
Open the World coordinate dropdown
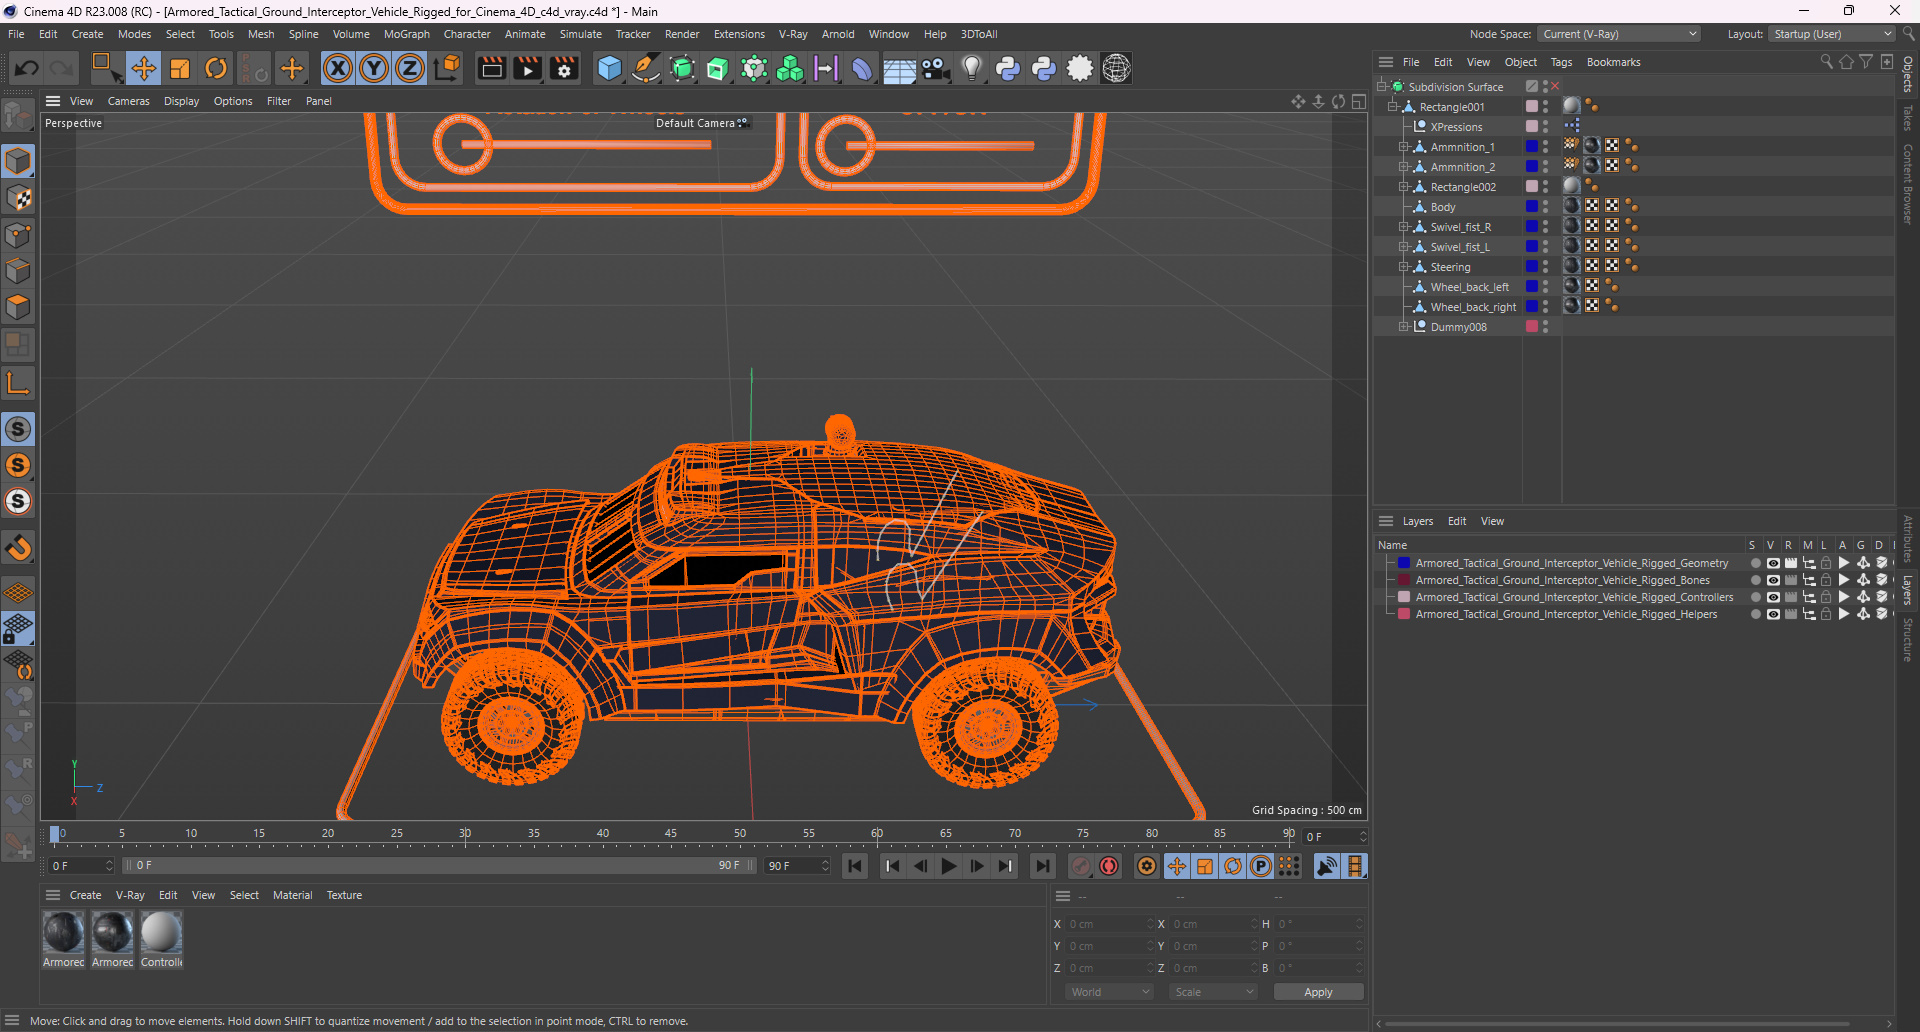coord(1110,992)
